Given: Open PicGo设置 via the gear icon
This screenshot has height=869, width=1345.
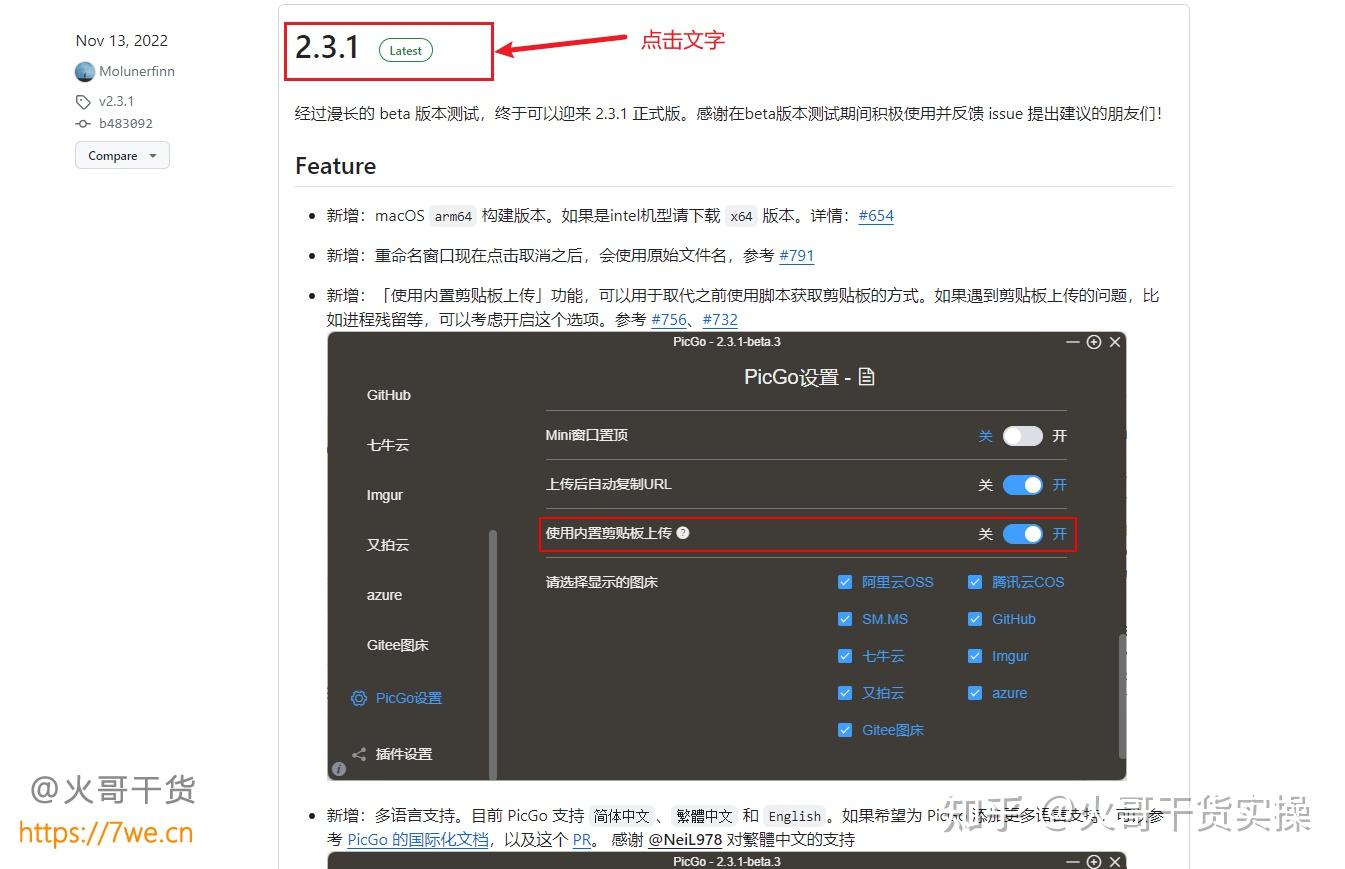Looking at the screenshot, I should [x=358, y=698].
